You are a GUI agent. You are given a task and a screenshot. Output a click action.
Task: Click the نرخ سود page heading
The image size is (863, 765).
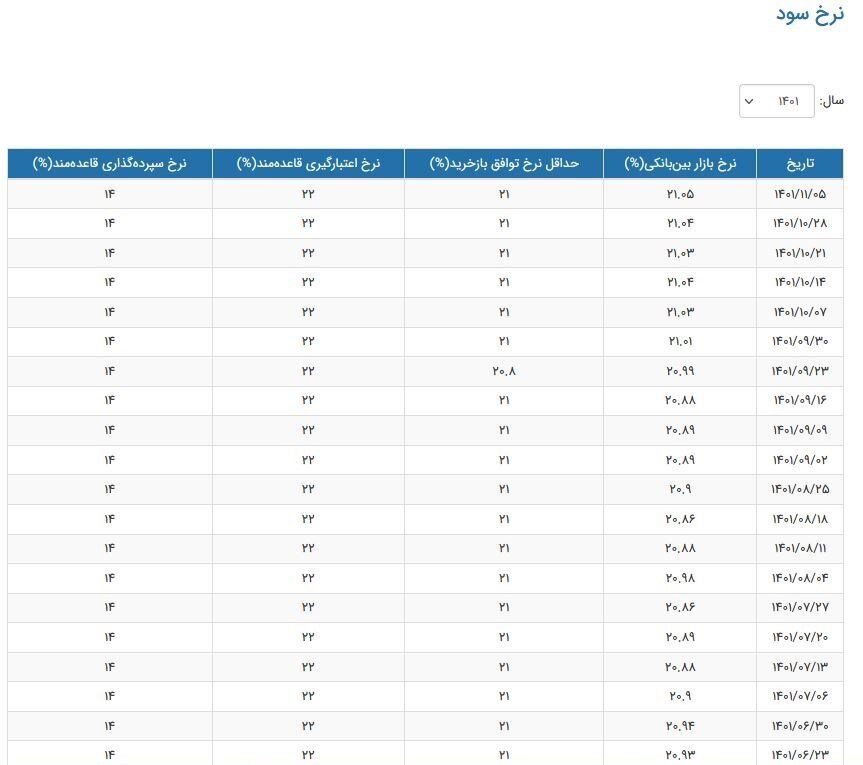tap(810, 14)
